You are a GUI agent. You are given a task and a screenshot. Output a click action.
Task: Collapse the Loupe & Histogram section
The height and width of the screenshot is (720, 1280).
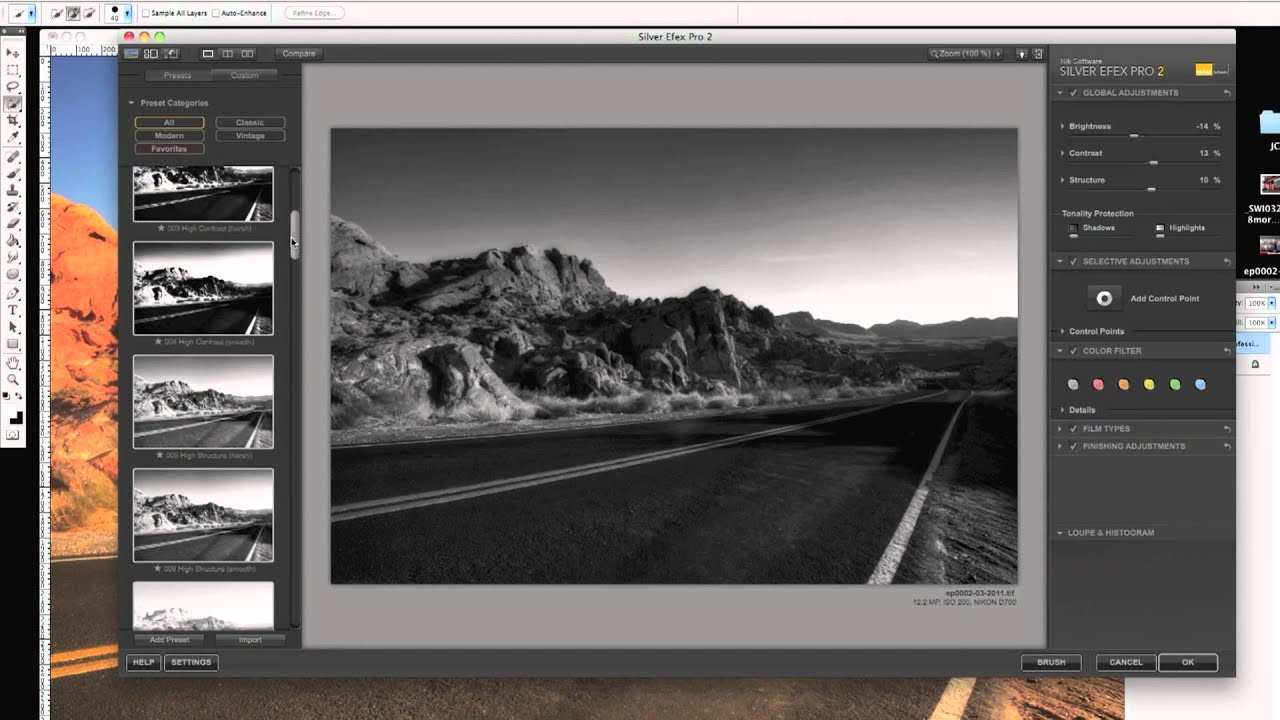point(1060,533)
